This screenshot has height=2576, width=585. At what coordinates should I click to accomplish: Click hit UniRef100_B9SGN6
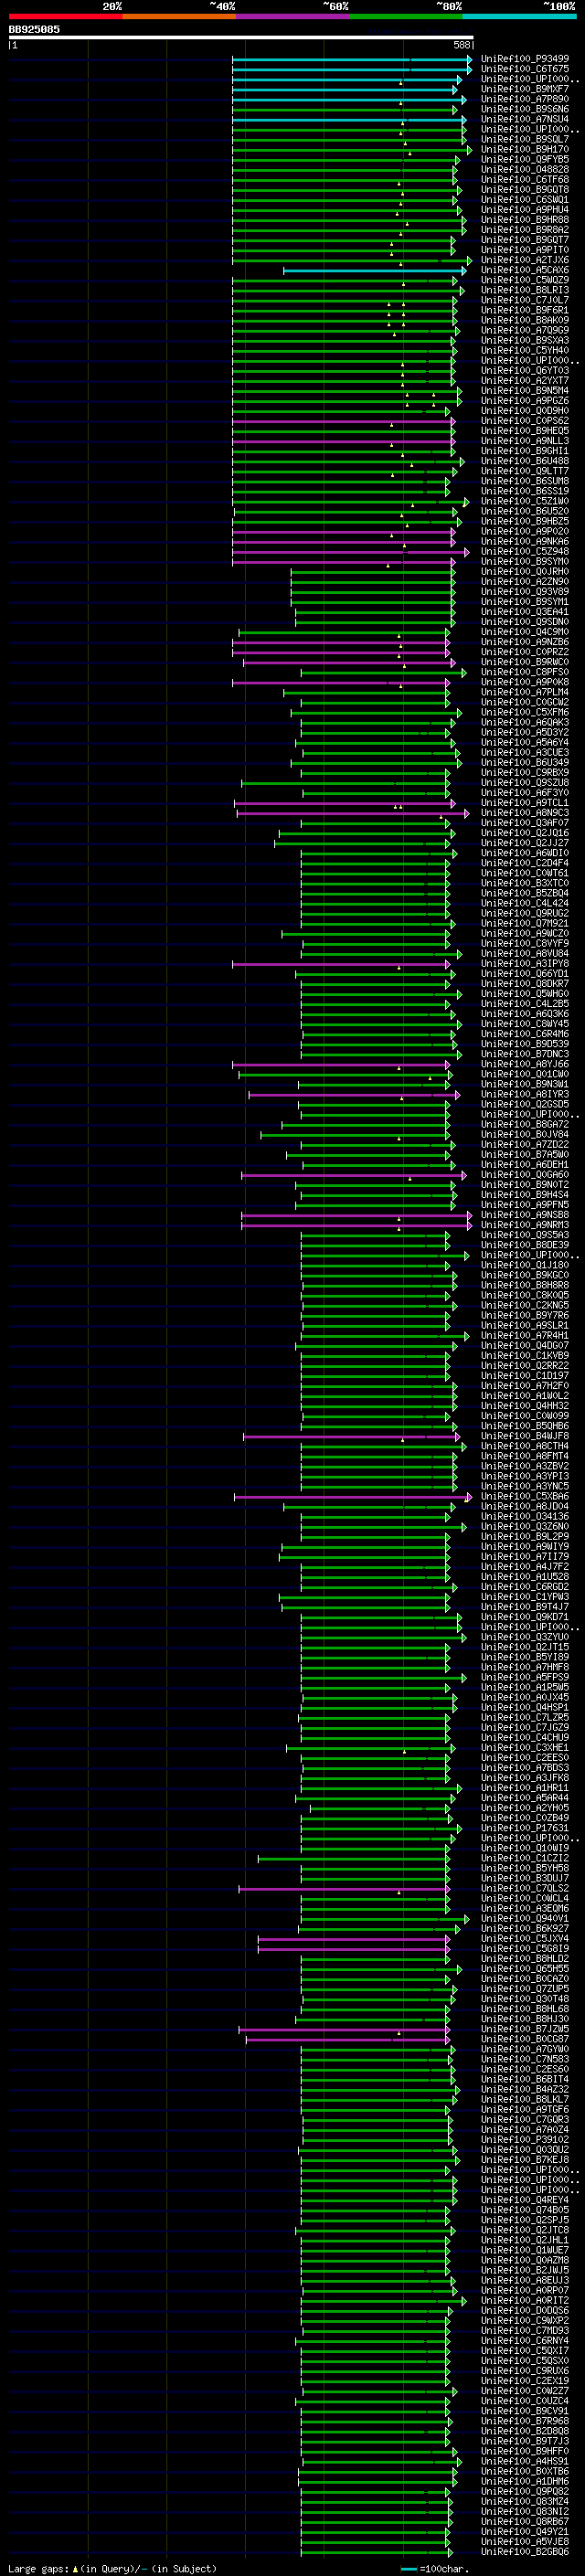tap(525, 109)
